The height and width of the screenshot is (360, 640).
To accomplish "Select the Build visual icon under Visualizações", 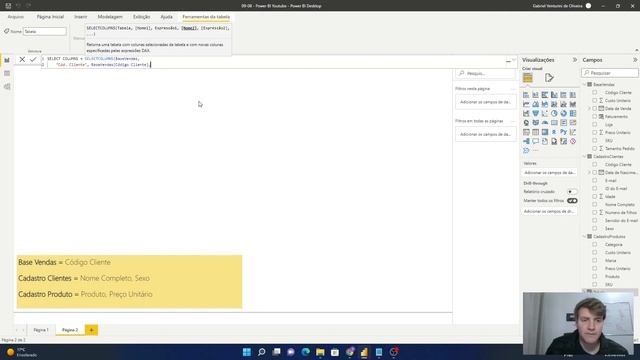I will click(528, 78).
